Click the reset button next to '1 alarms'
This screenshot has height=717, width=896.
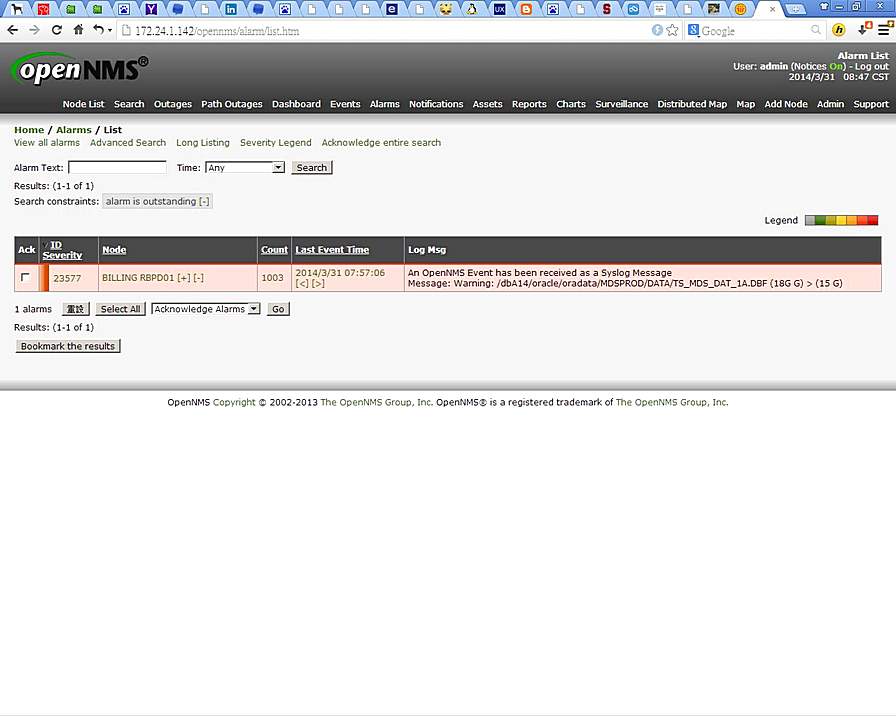tap(75, 309)
